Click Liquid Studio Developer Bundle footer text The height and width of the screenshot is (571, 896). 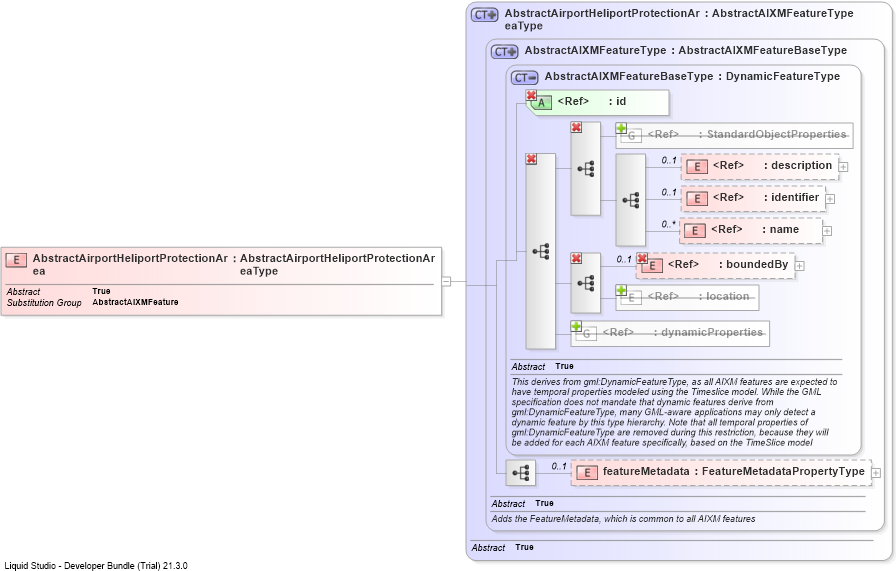[x=96, y=566]
